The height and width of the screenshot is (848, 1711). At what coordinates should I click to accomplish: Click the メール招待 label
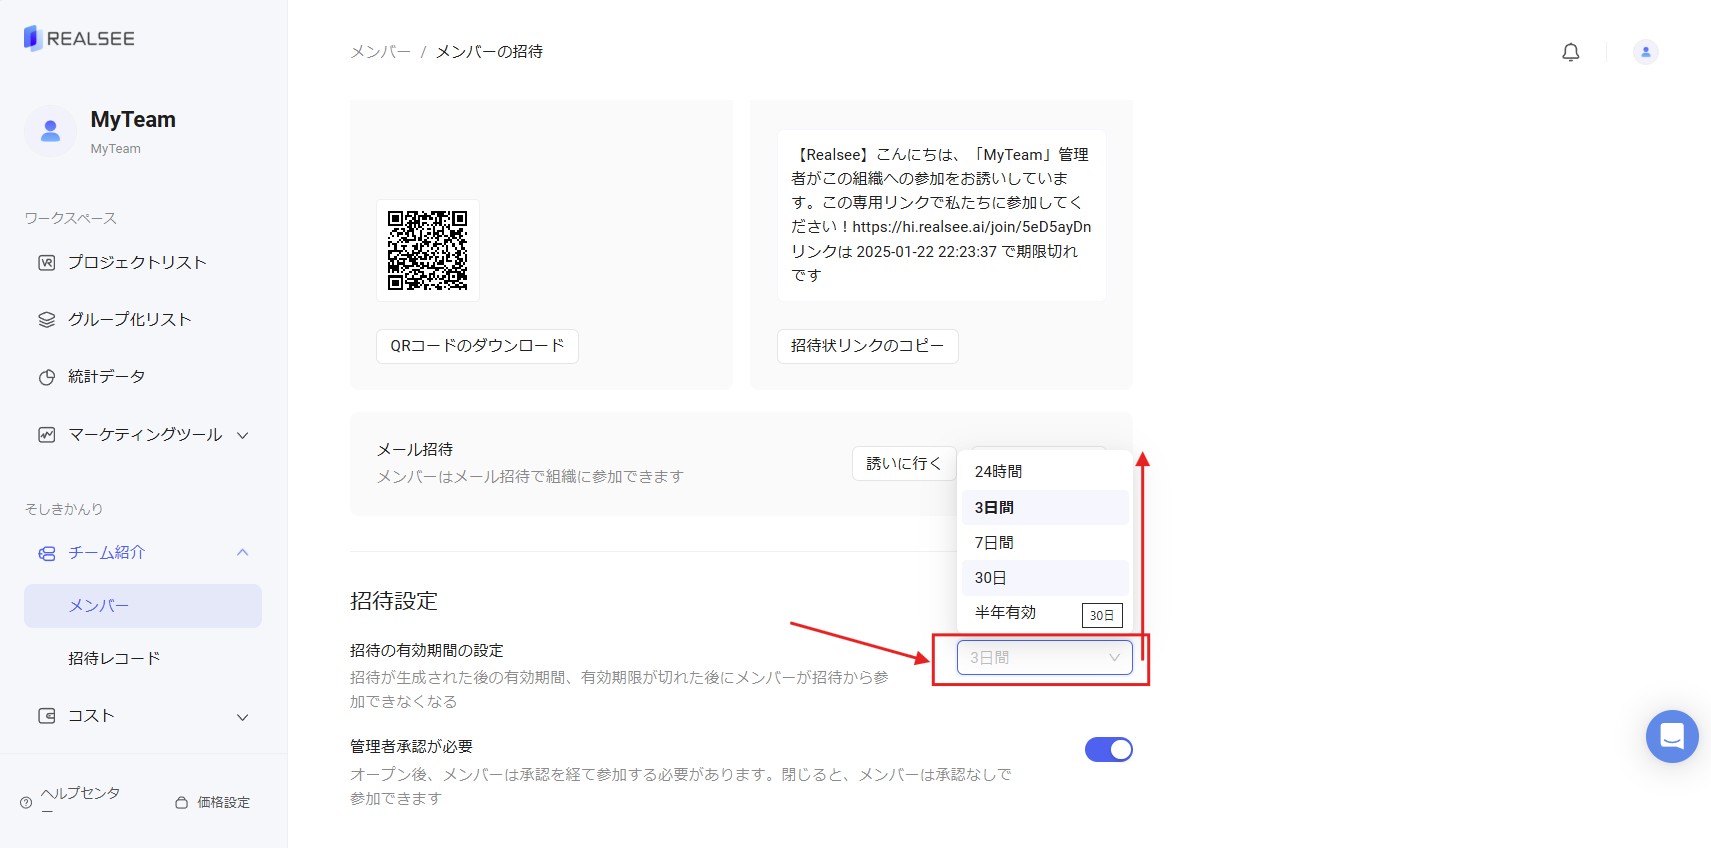[415, 450]
